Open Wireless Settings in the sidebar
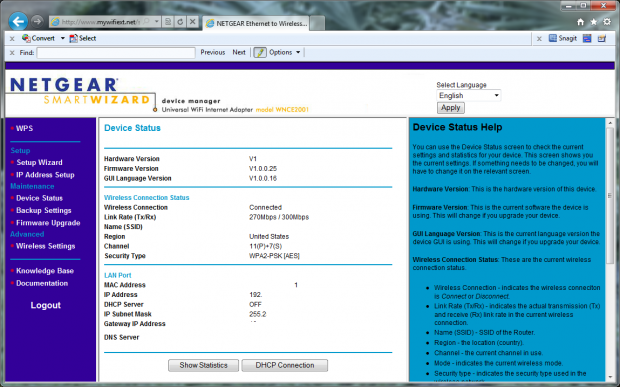The width and height of the screenshot is (620, 387). pyautogui.click(x=45, y=246)
